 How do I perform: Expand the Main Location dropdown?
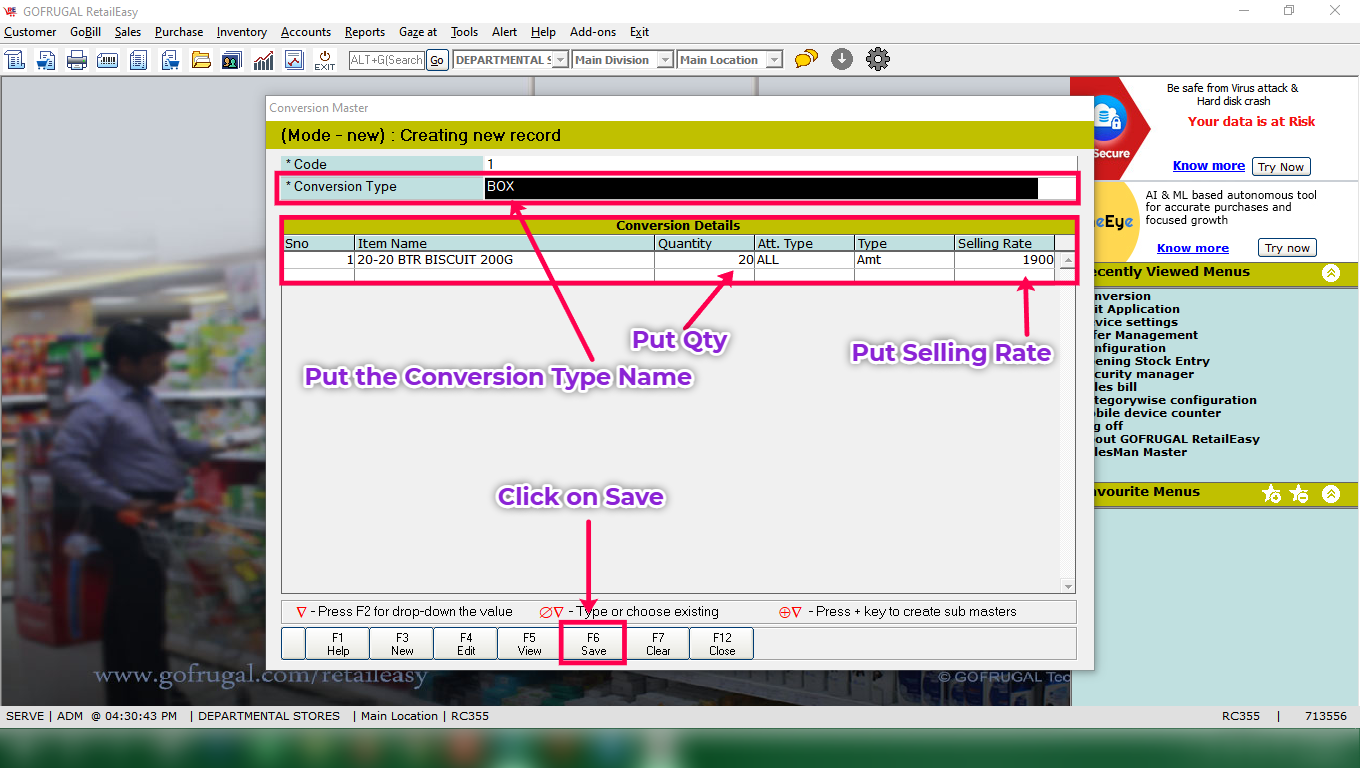tap(774, 60)
